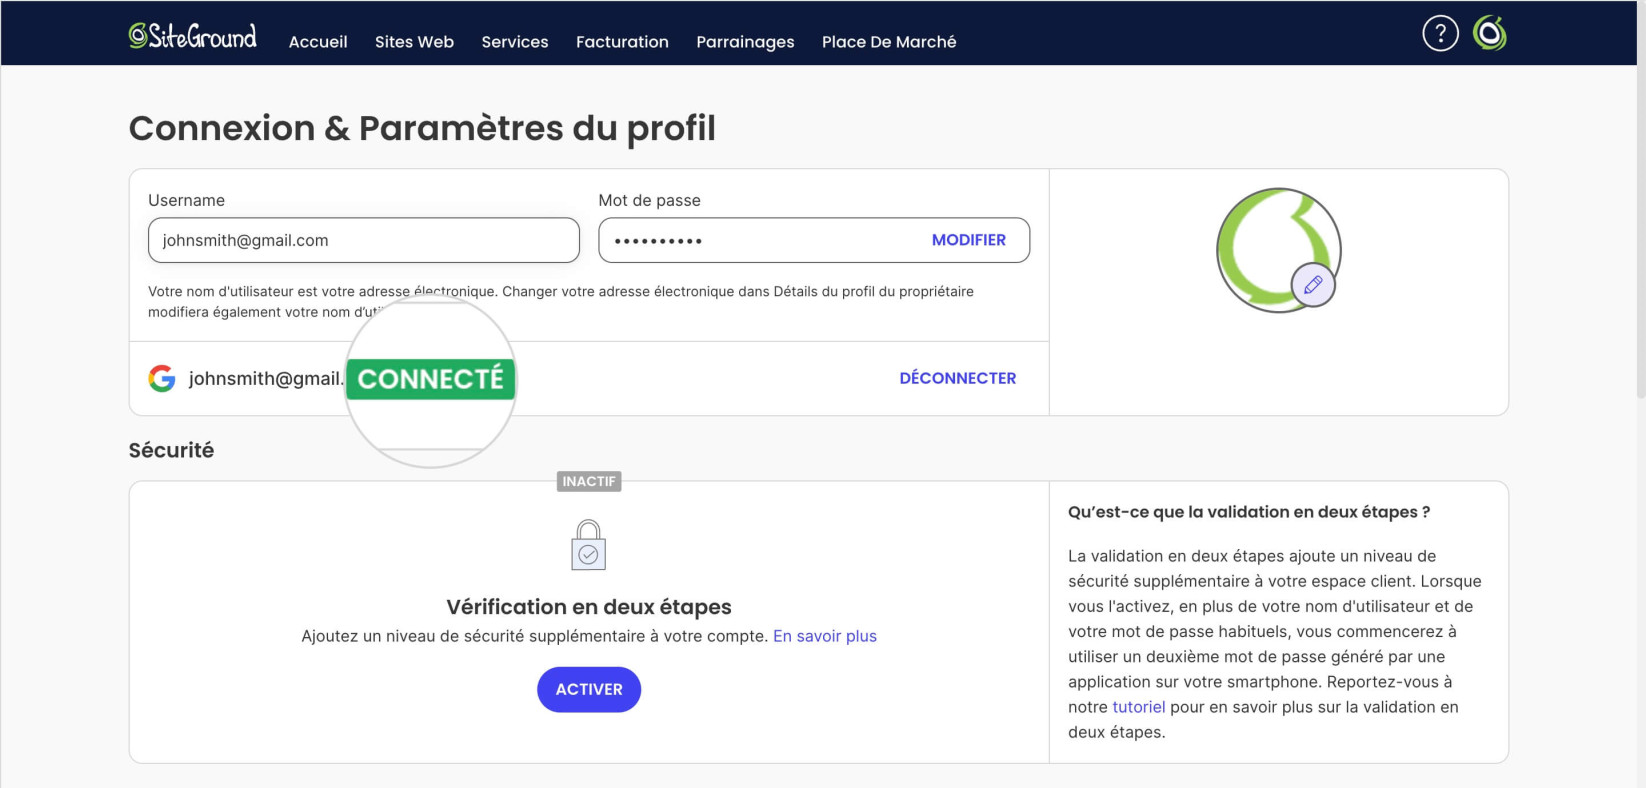
Task: Click the SiteGround logo
Action: 192,37
